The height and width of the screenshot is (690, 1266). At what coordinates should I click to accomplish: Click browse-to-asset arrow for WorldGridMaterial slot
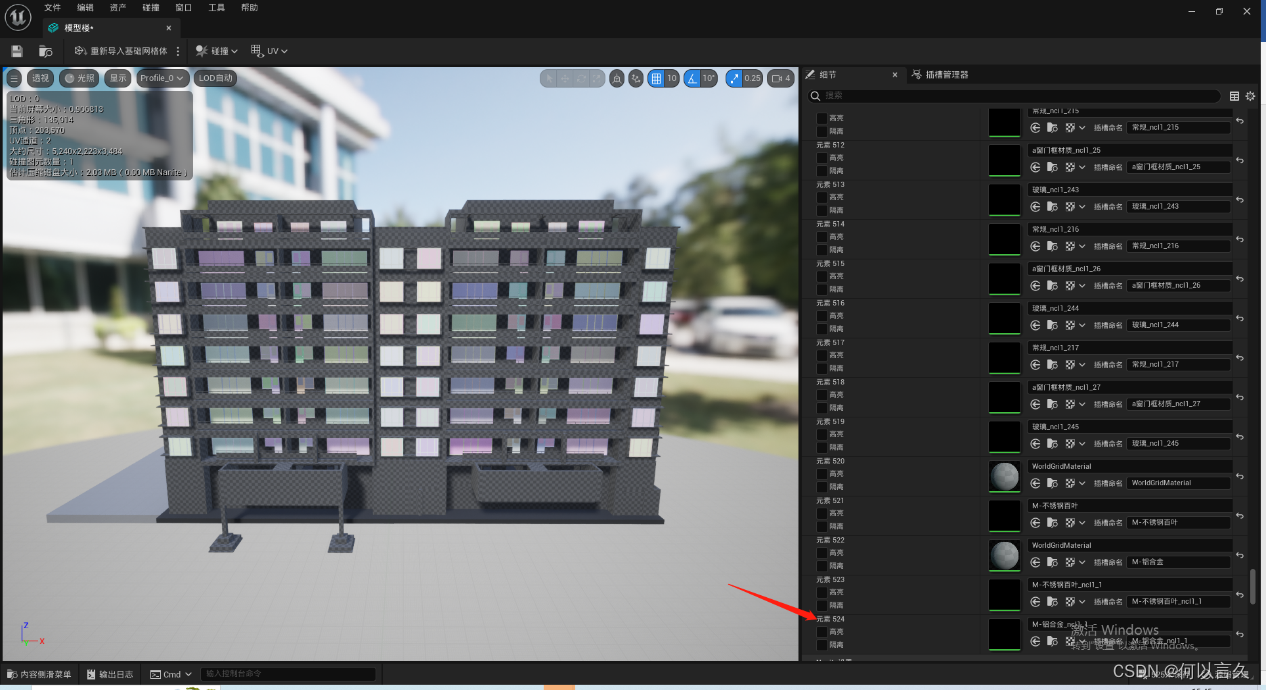click(1054, 483)
